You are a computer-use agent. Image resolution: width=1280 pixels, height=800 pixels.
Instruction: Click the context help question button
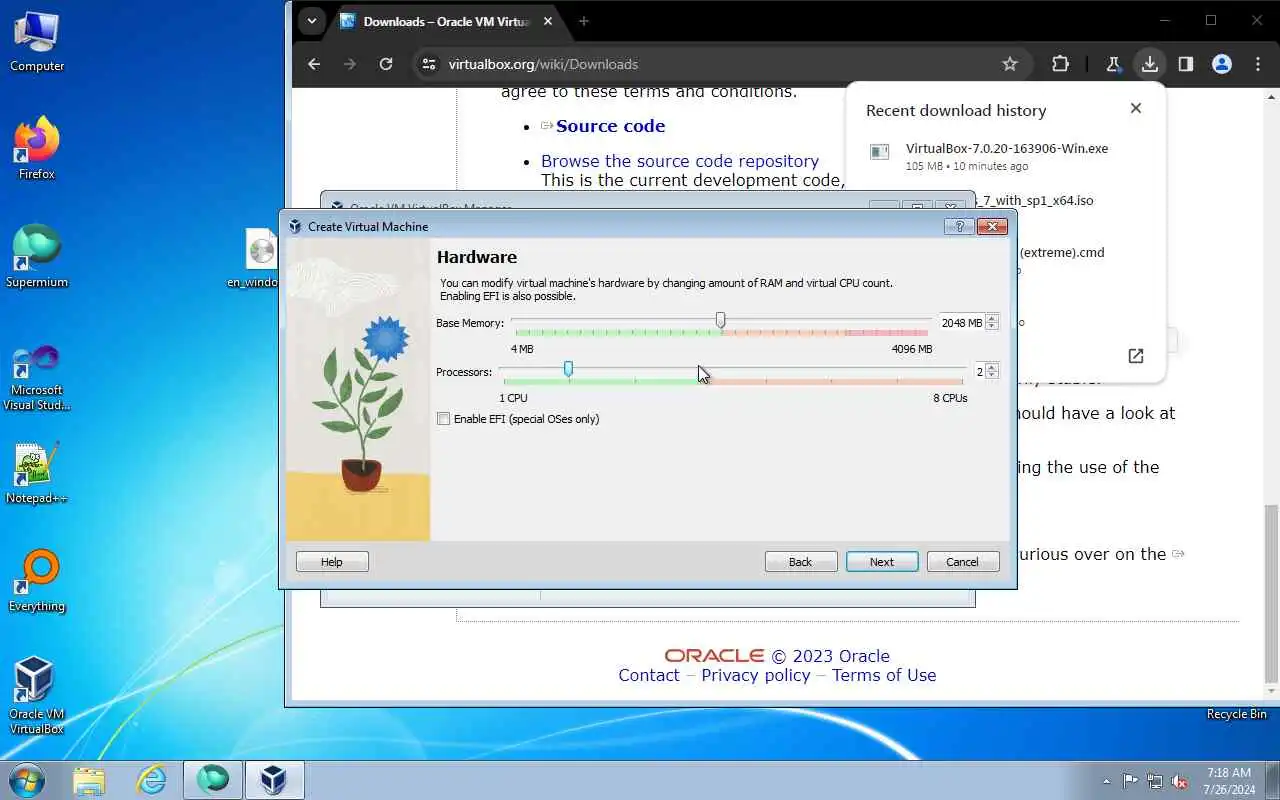[959, 227]
